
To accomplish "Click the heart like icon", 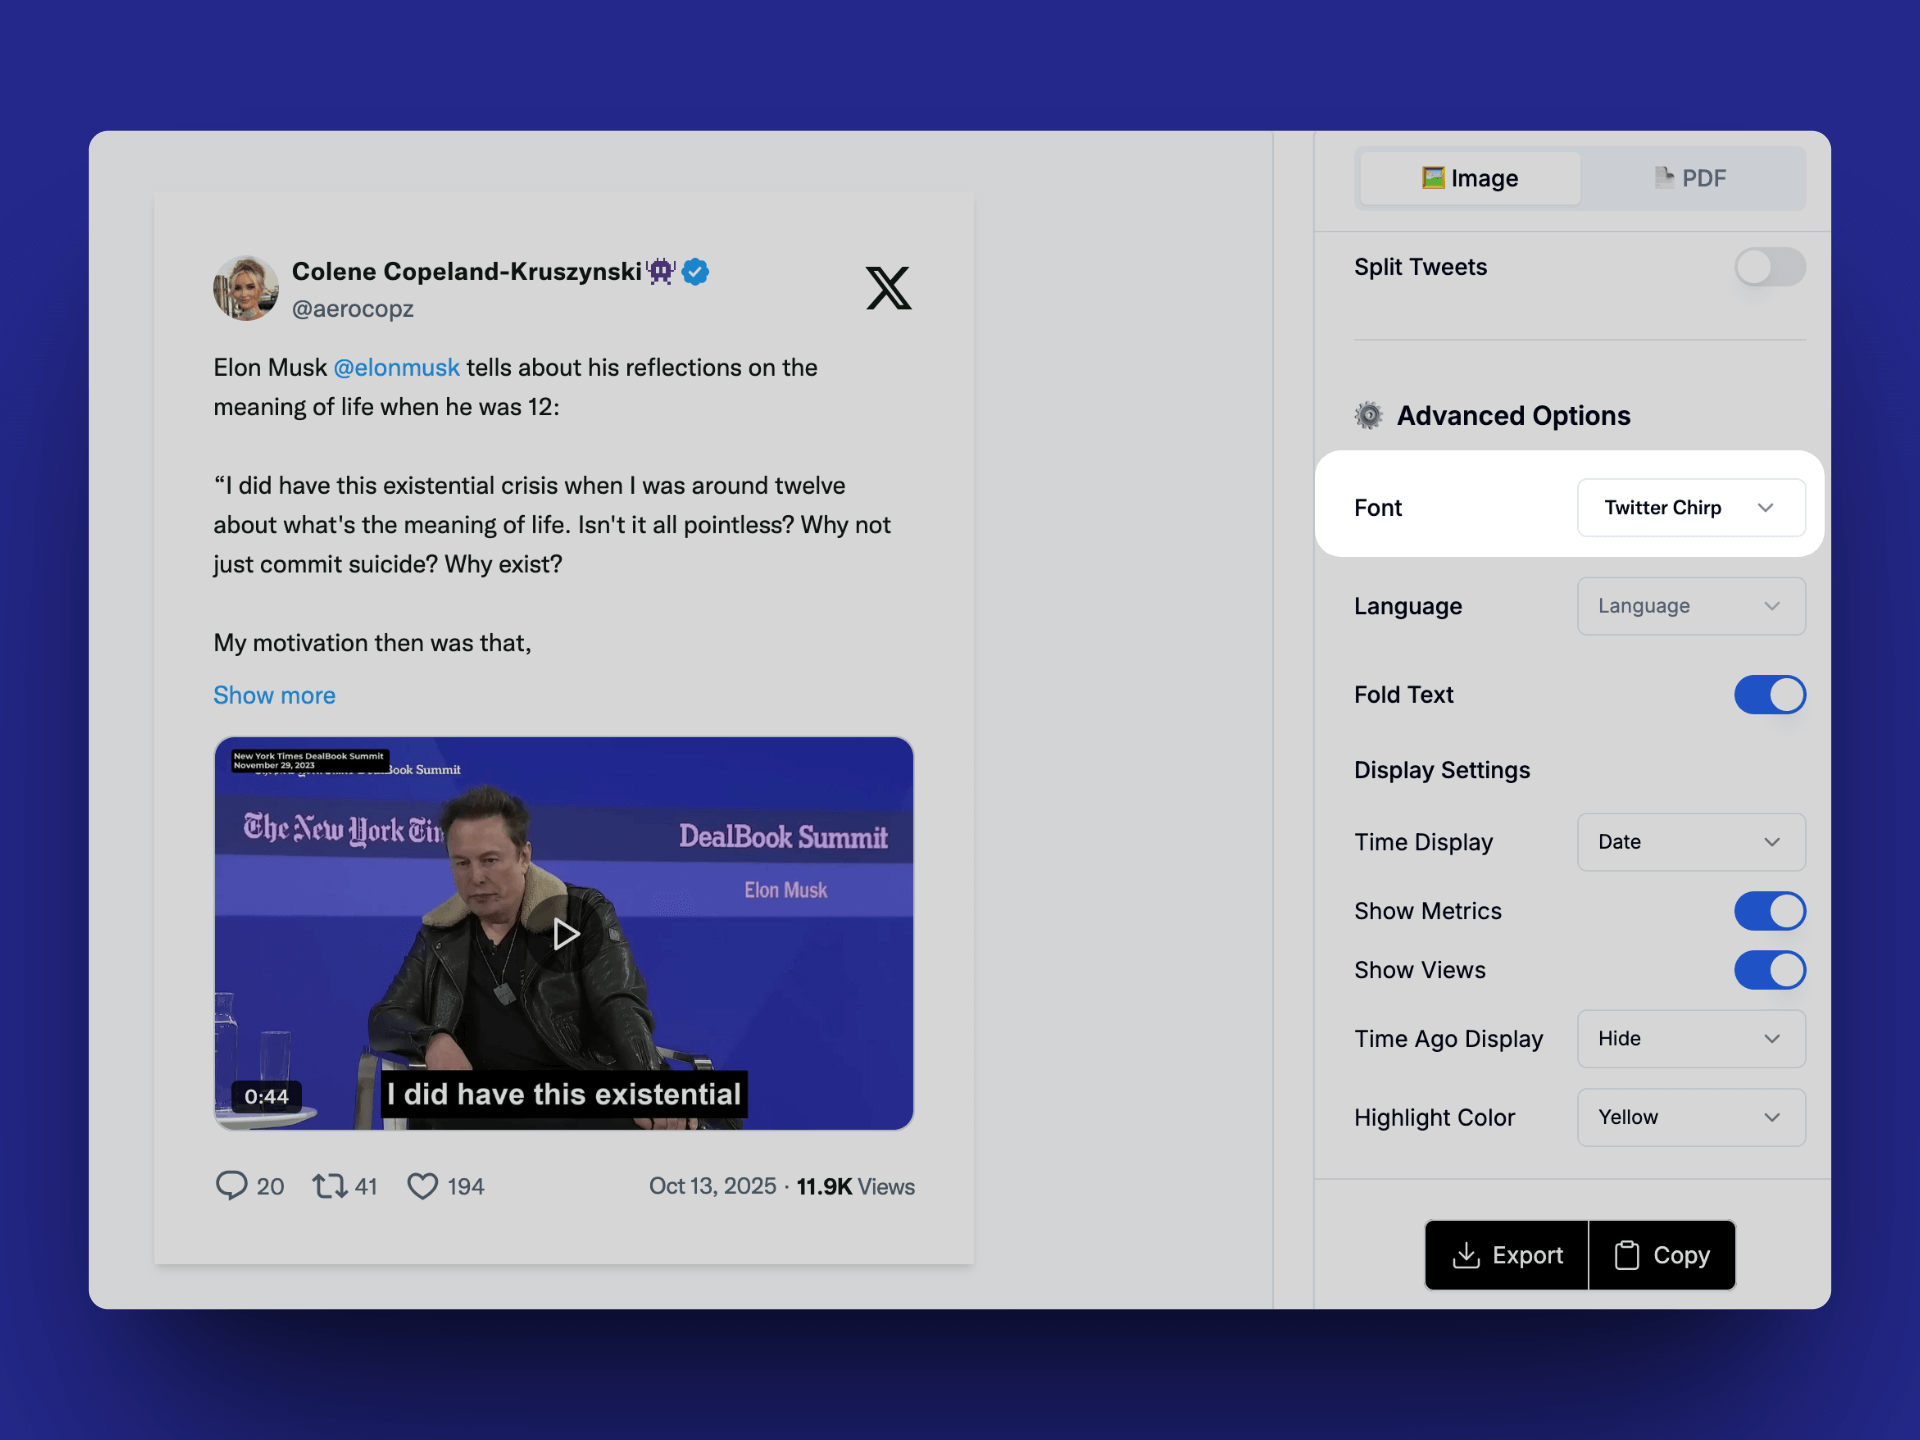I will point(422,1186).
